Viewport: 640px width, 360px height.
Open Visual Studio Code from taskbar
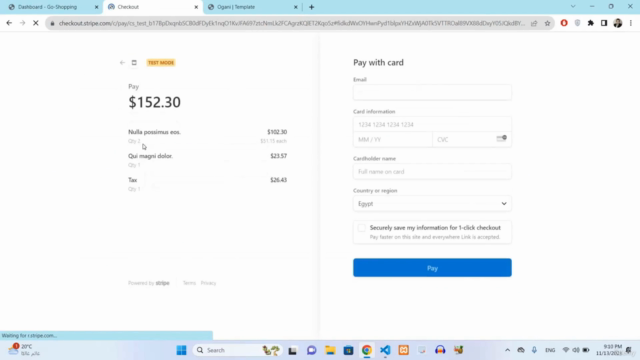click(385, 350)
